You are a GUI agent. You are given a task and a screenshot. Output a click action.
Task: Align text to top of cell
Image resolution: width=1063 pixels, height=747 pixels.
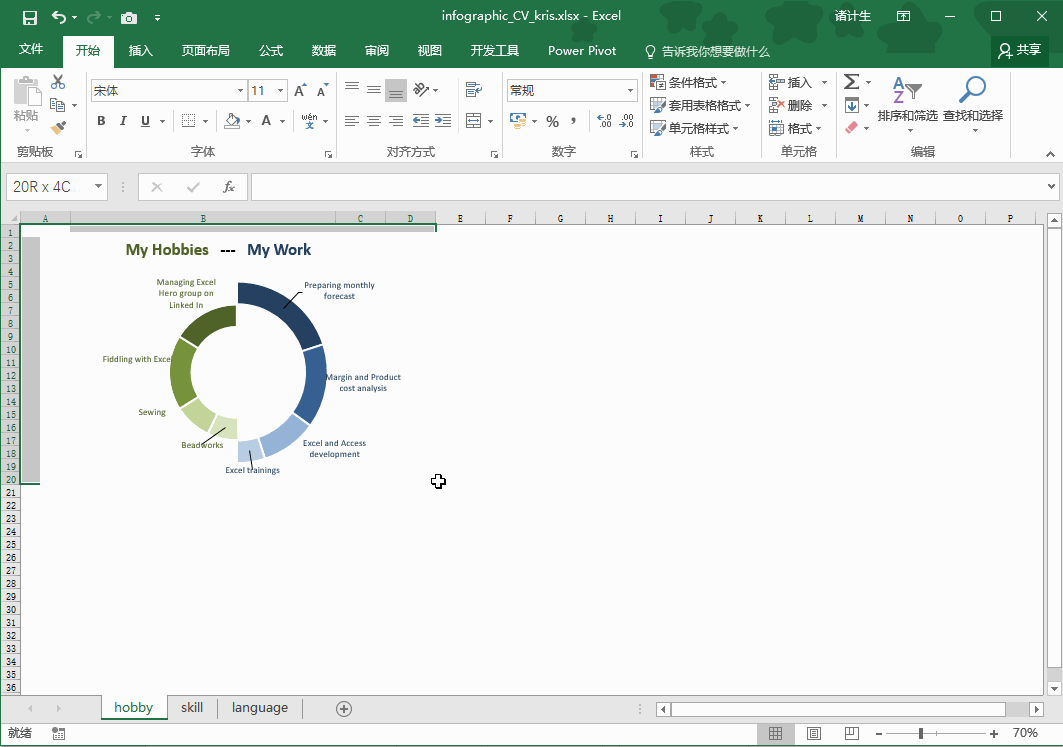point(352,89)
